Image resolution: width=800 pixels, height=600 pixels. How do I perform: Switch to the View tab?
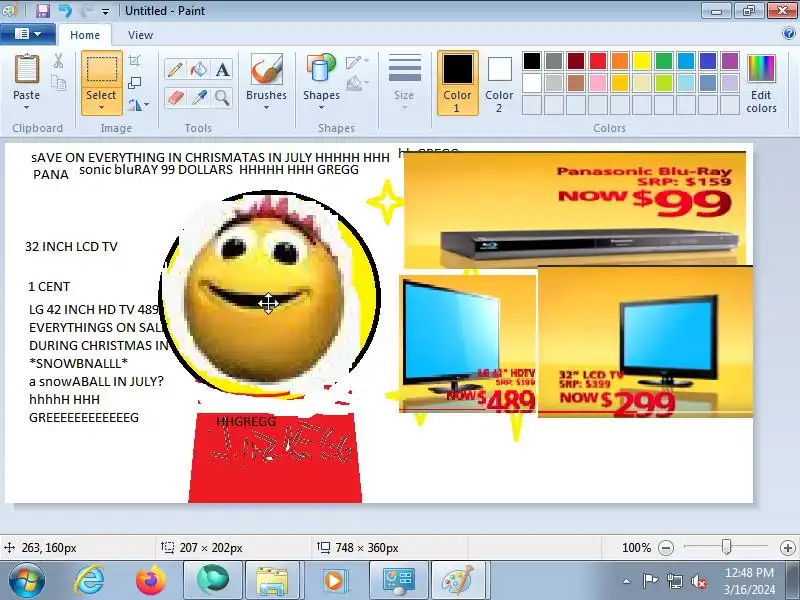140,35
